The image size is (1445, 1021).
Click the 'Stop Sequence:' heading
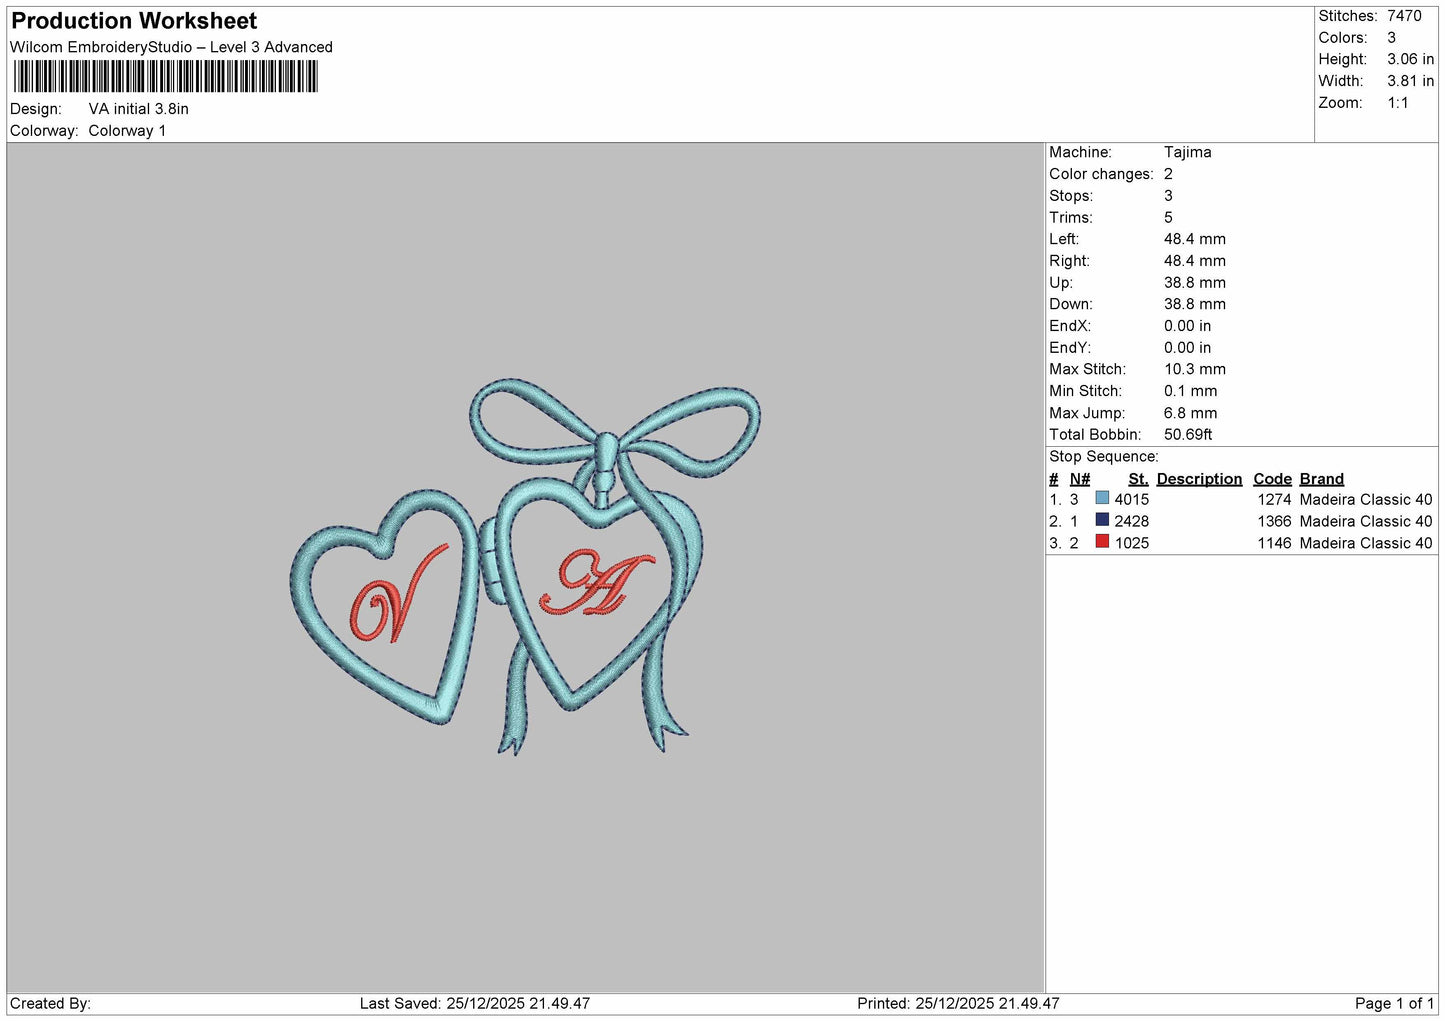coord(1104,457)
